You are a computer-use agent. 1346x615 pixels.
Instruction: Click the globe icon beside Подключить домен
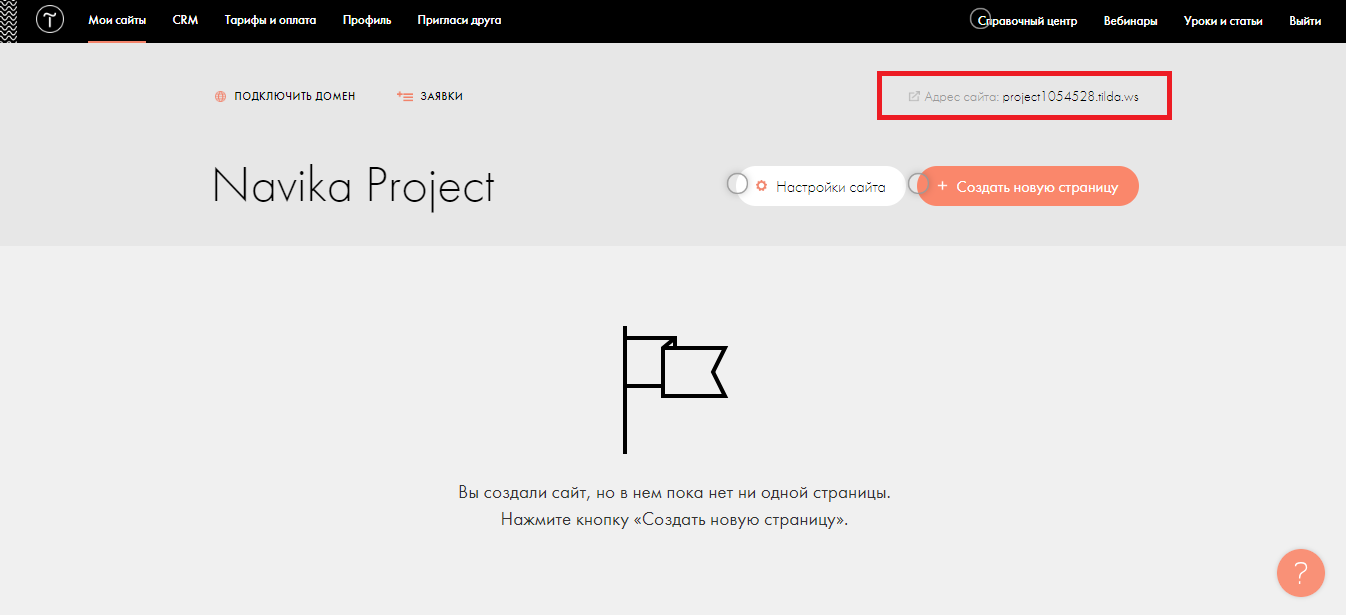(220, 97)
